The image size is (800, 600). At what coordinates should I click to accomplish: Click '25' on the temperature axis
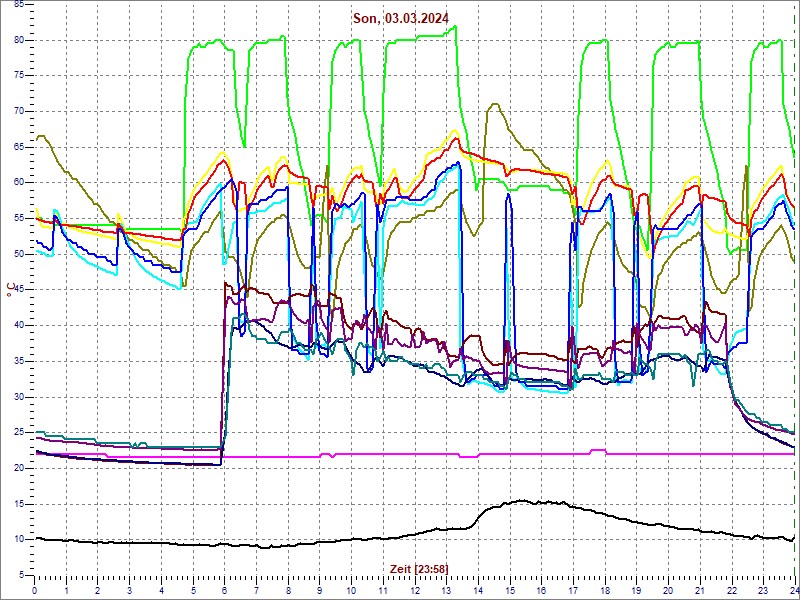(x=19, y=433)
